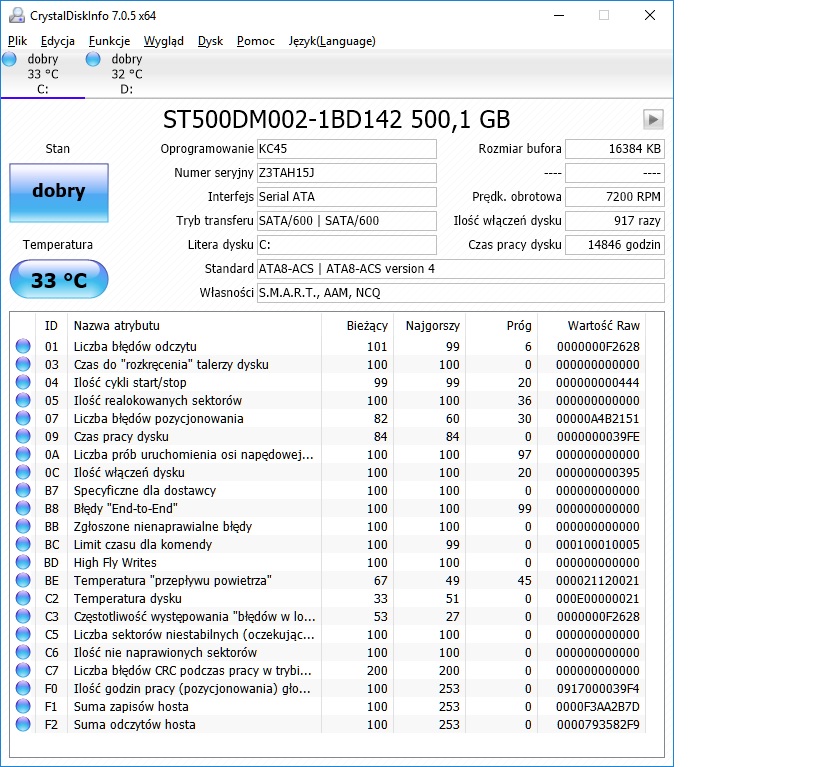Click status orb of attribute BE temperature row

pyautogui.click(x=23, y=580)
